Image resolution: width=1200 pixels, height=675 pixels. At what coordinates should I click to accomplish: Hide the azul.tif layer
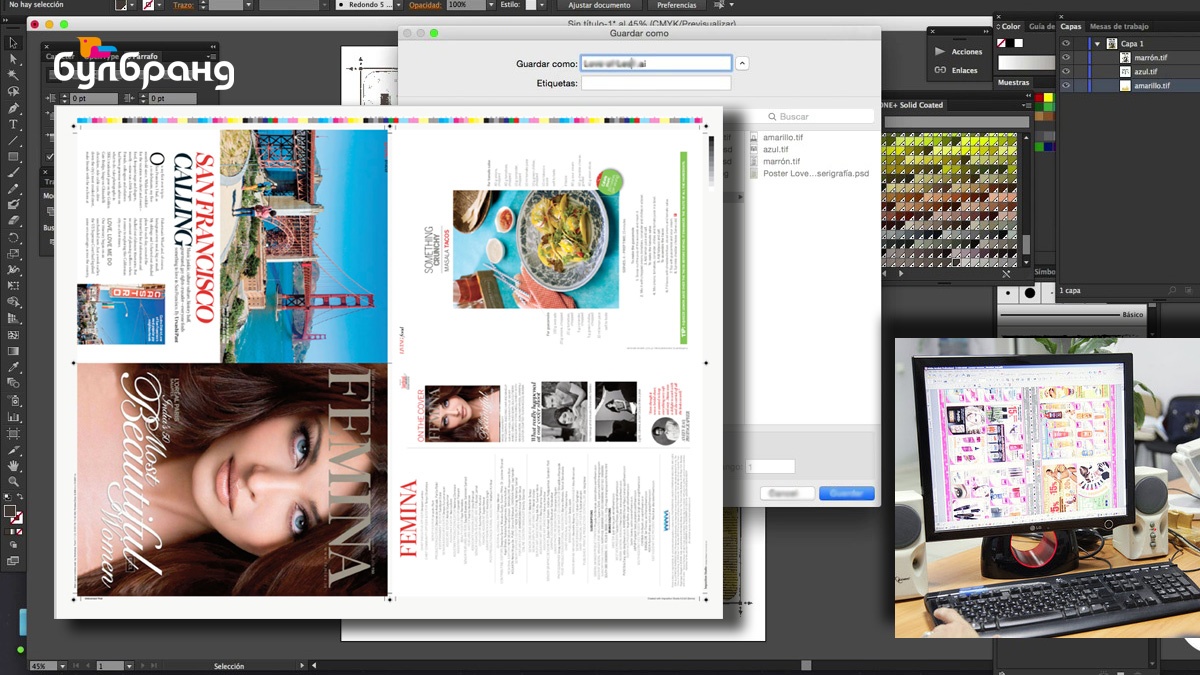[x=1066, y=72]
